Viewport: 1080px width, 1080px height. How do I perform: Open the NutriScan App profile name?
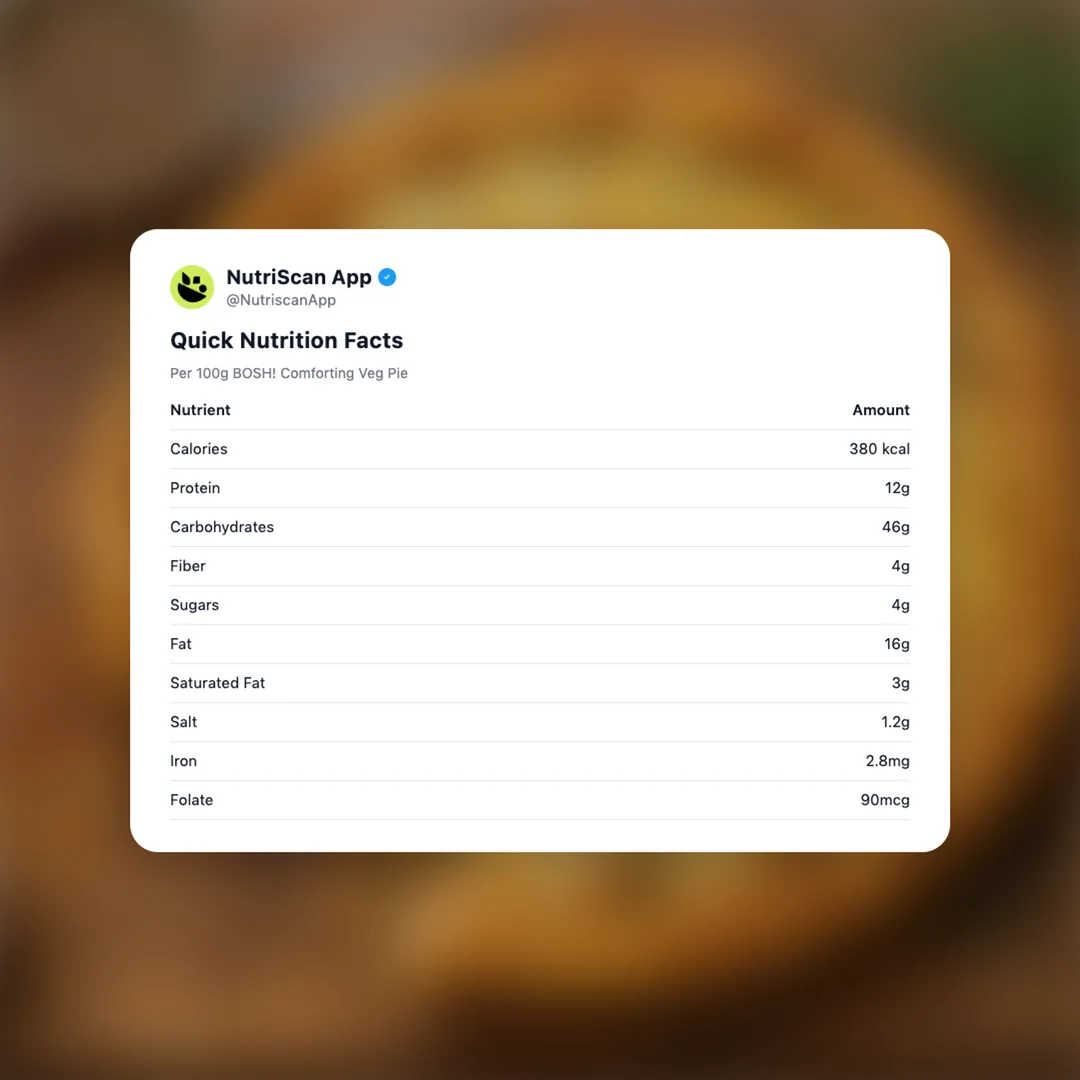point(298,277)
